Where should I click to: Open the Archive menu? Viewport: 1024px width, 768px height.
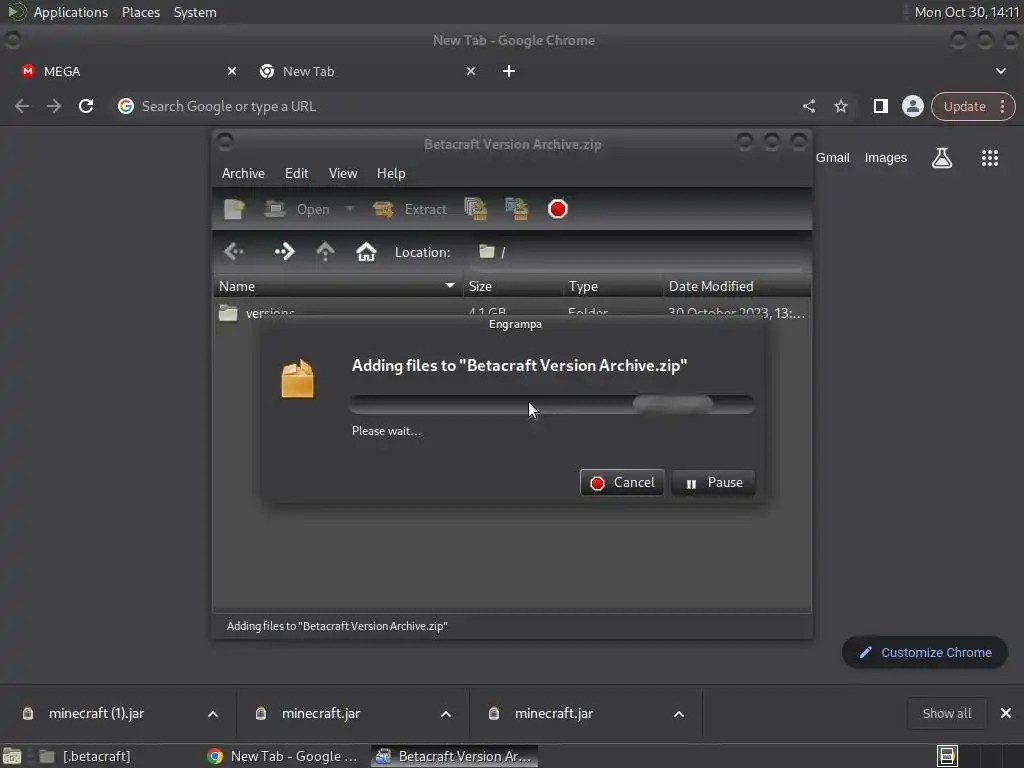point(243,173)
